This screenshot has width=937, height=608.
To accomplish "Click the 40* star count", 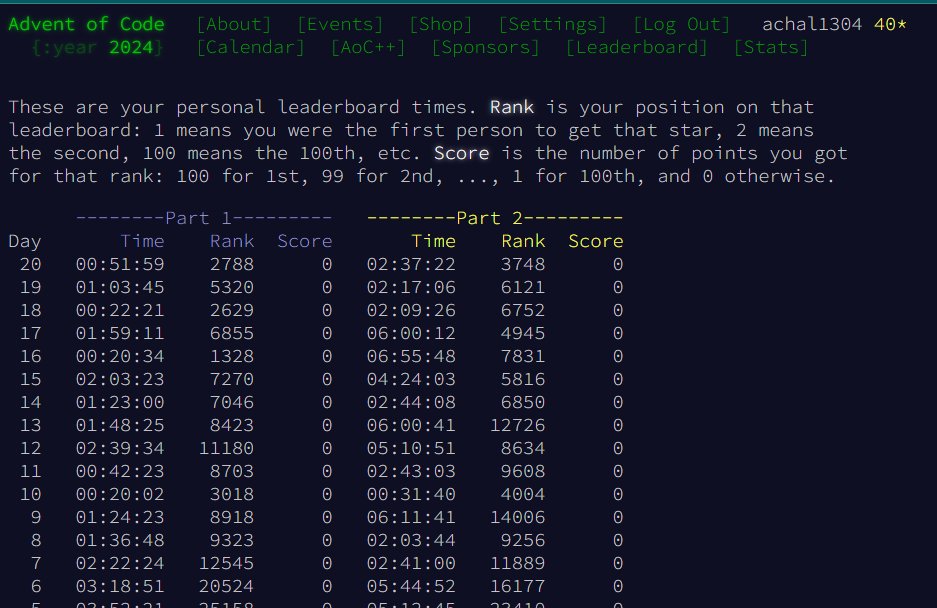I will tap(890, 24).
